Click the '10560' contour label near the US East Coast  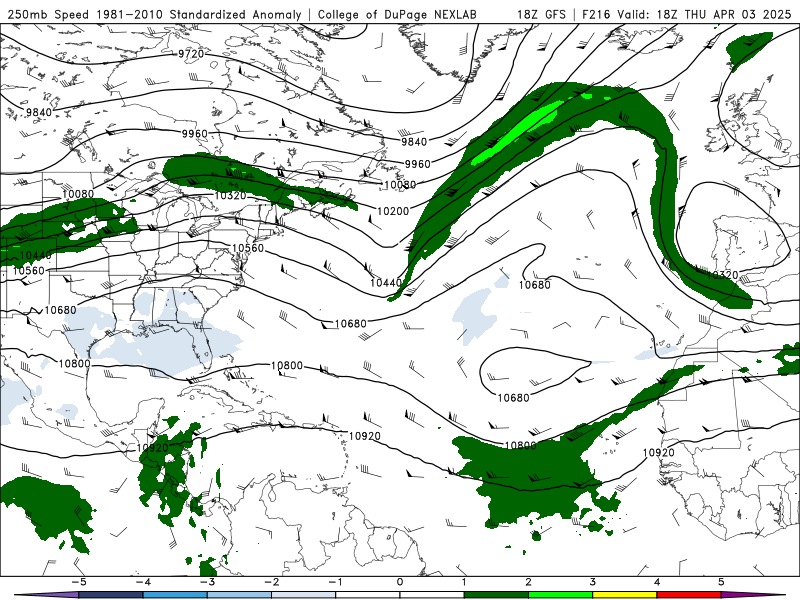[247, 248]
